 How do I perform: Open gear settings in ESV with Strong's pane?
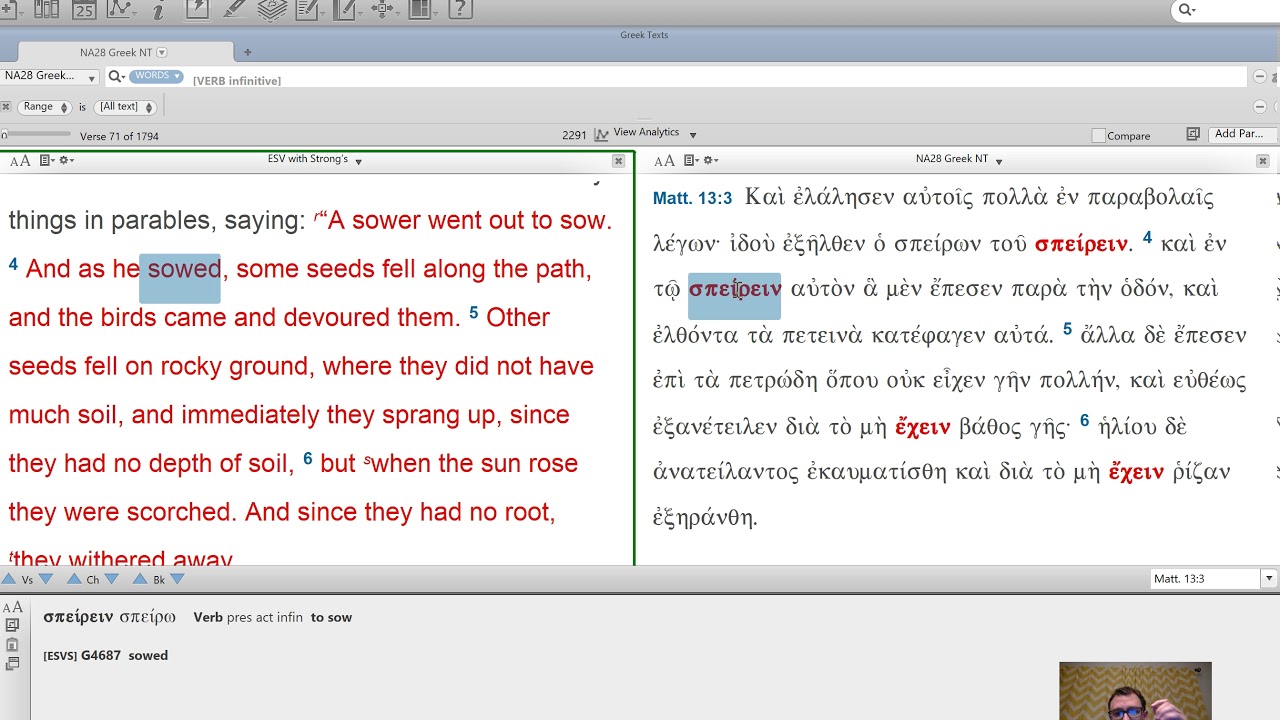(67, 160)
